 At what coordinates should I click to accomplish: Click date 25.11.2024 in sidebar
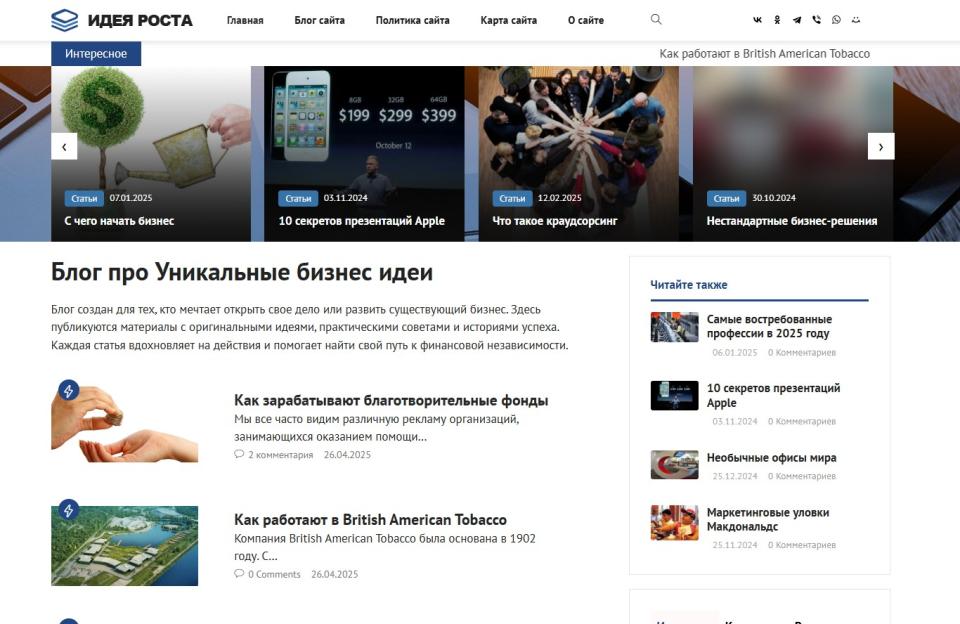click(x=735, y=545)
